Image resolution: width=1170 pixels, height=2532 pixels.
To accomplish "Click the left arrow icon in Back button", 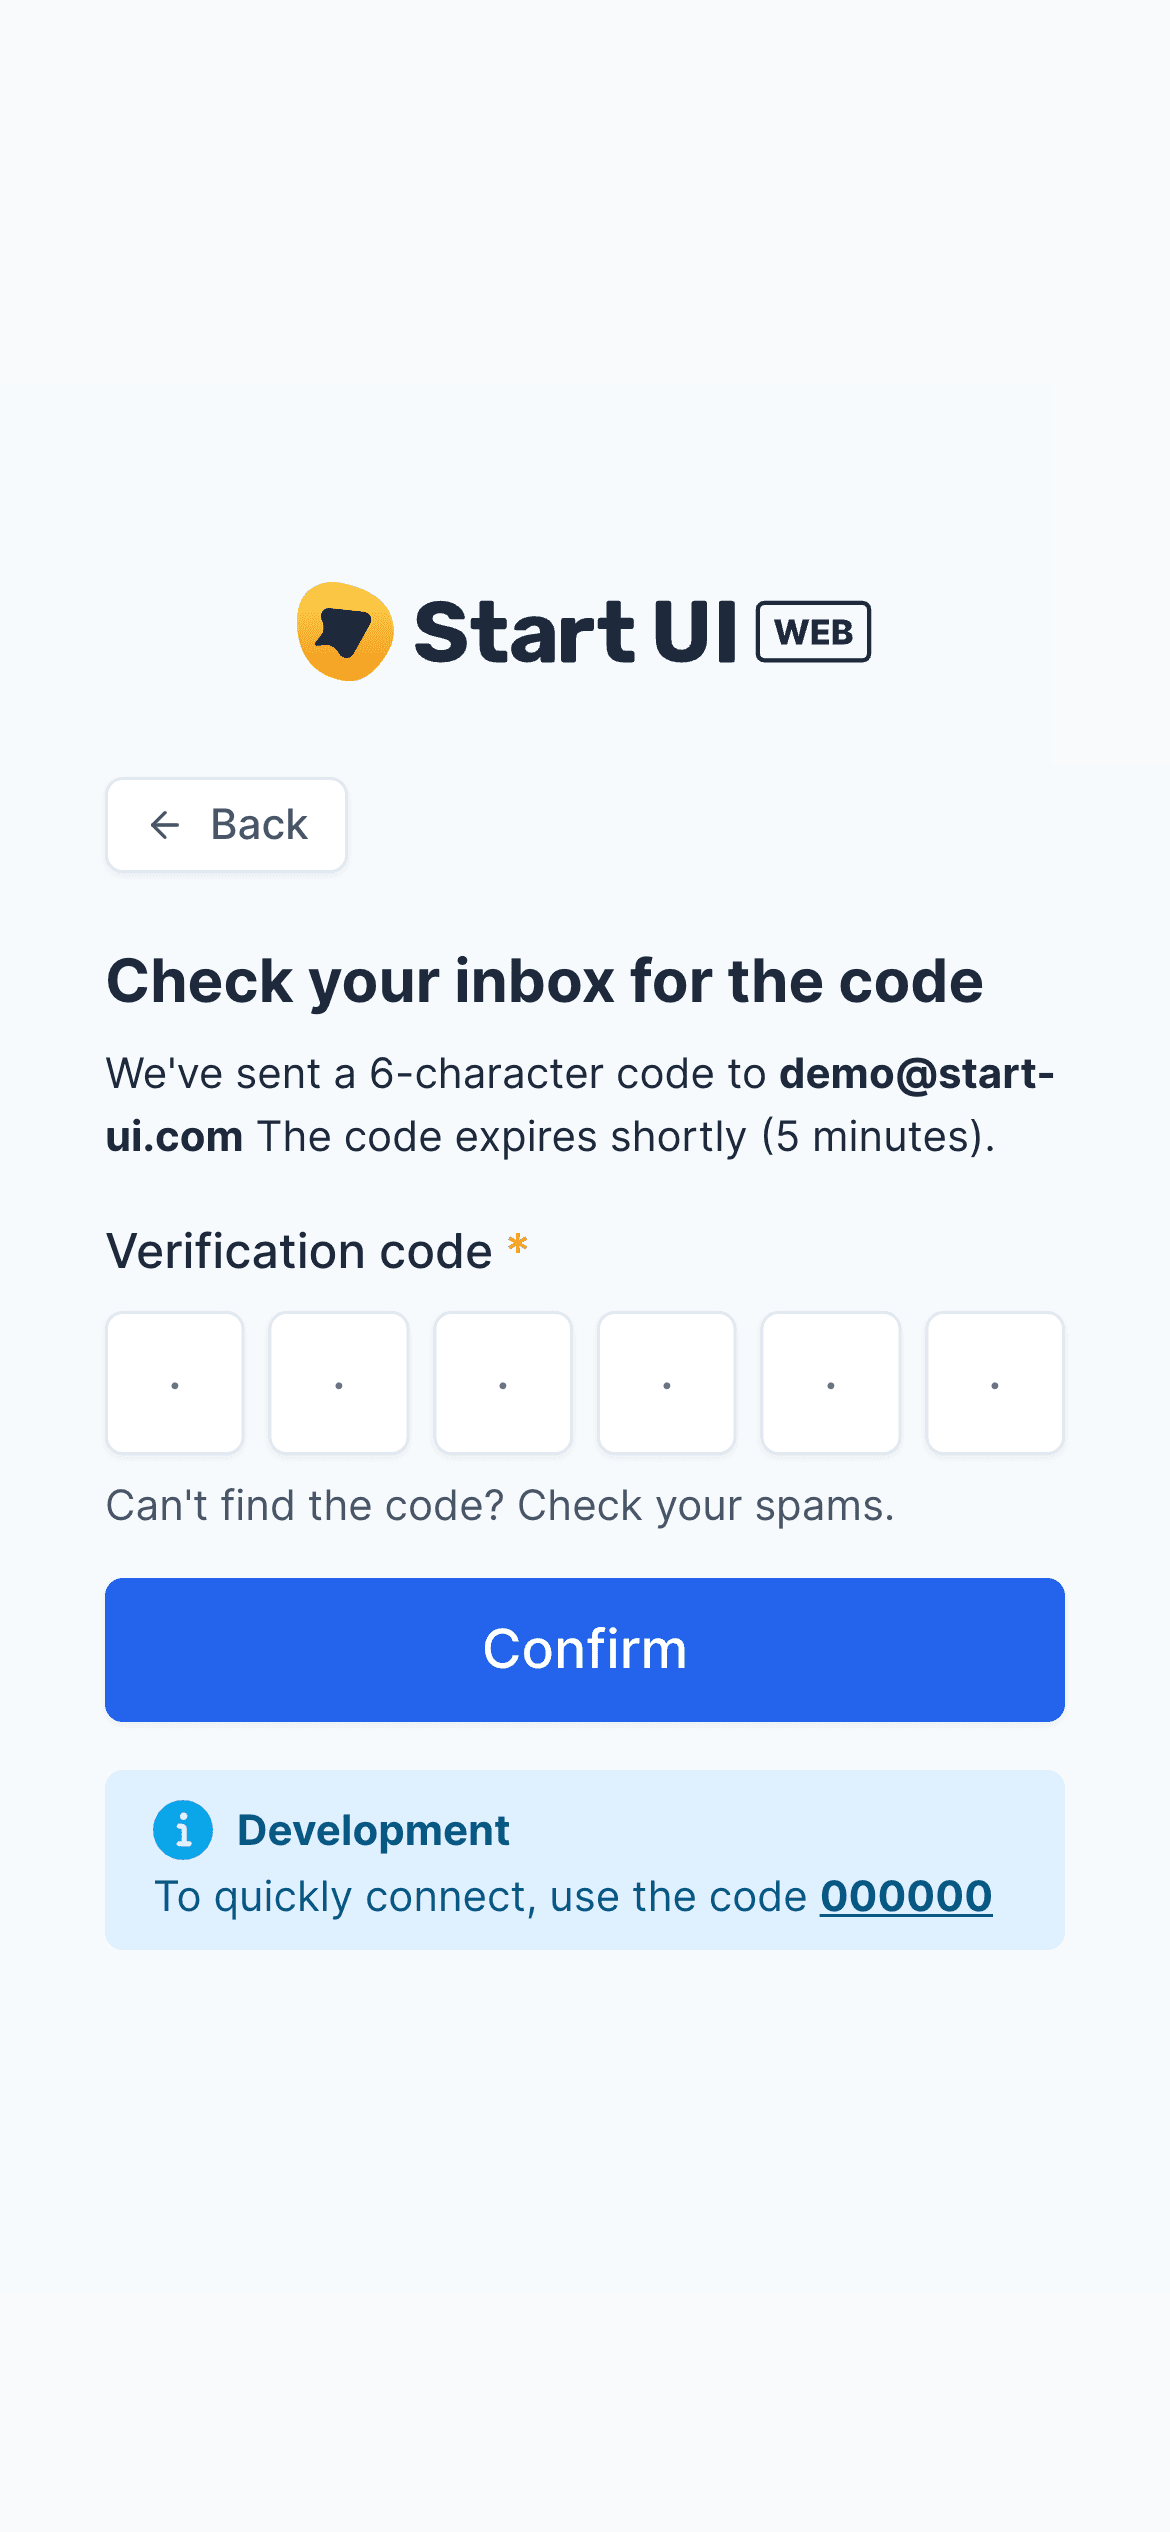I will click(x=165, y=825).
